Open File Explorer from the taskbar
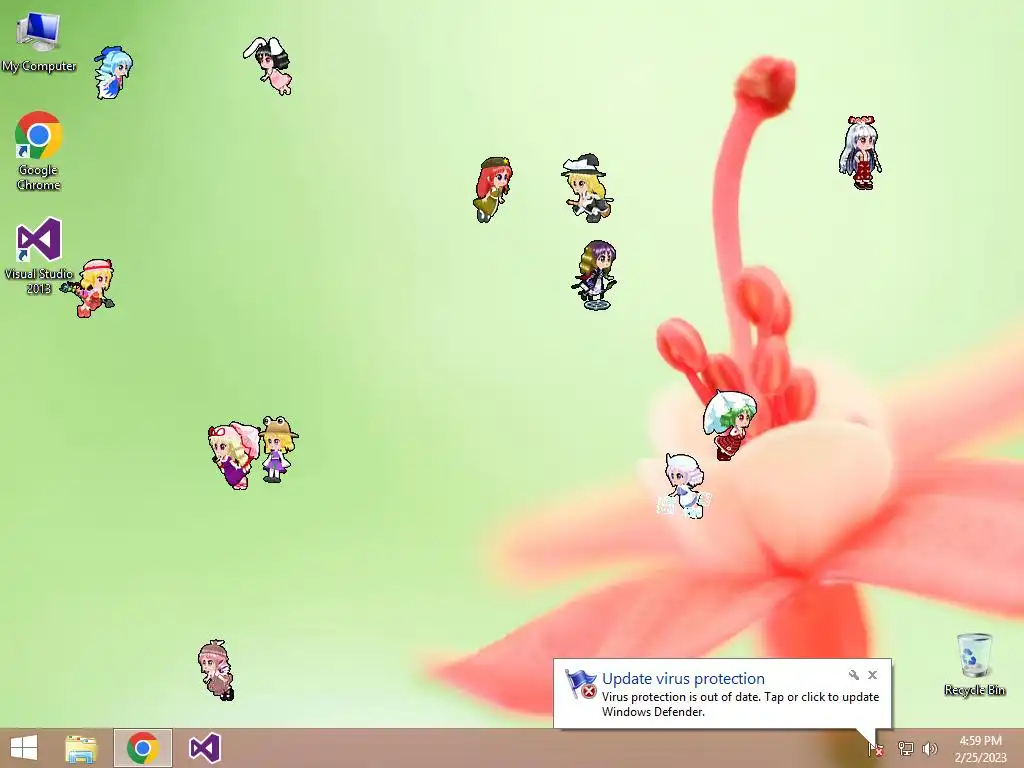The image size is (1024, 768). (81, 748)
